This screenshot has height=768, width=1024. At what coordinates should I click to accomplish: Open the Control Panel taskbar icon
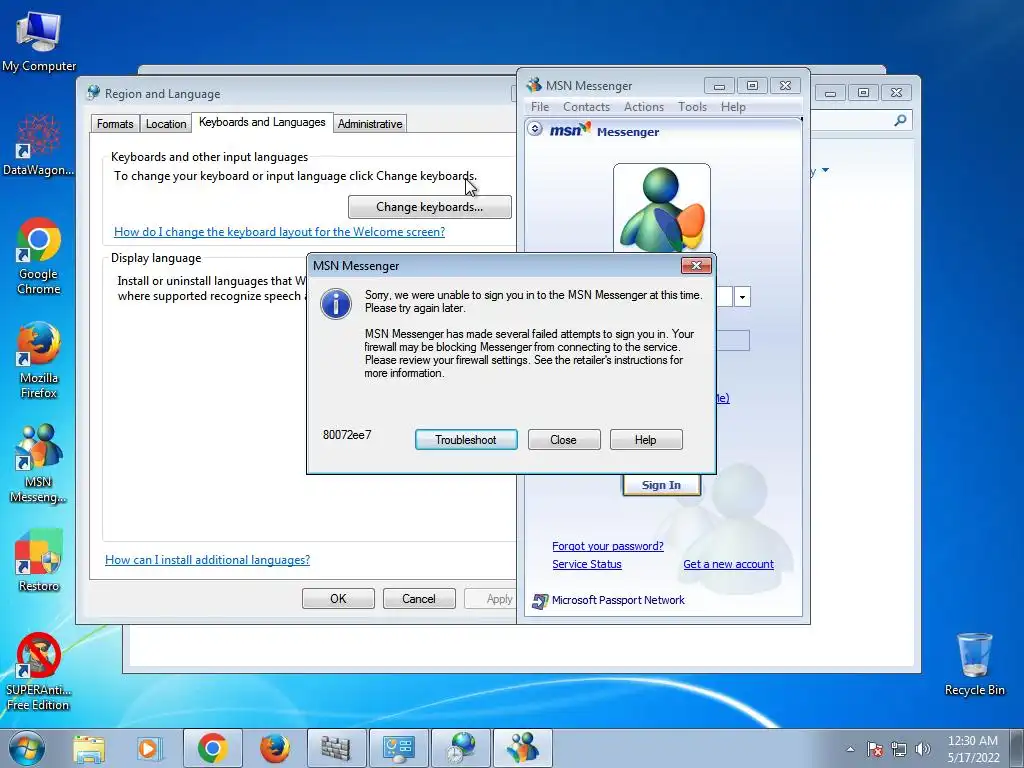398,748
